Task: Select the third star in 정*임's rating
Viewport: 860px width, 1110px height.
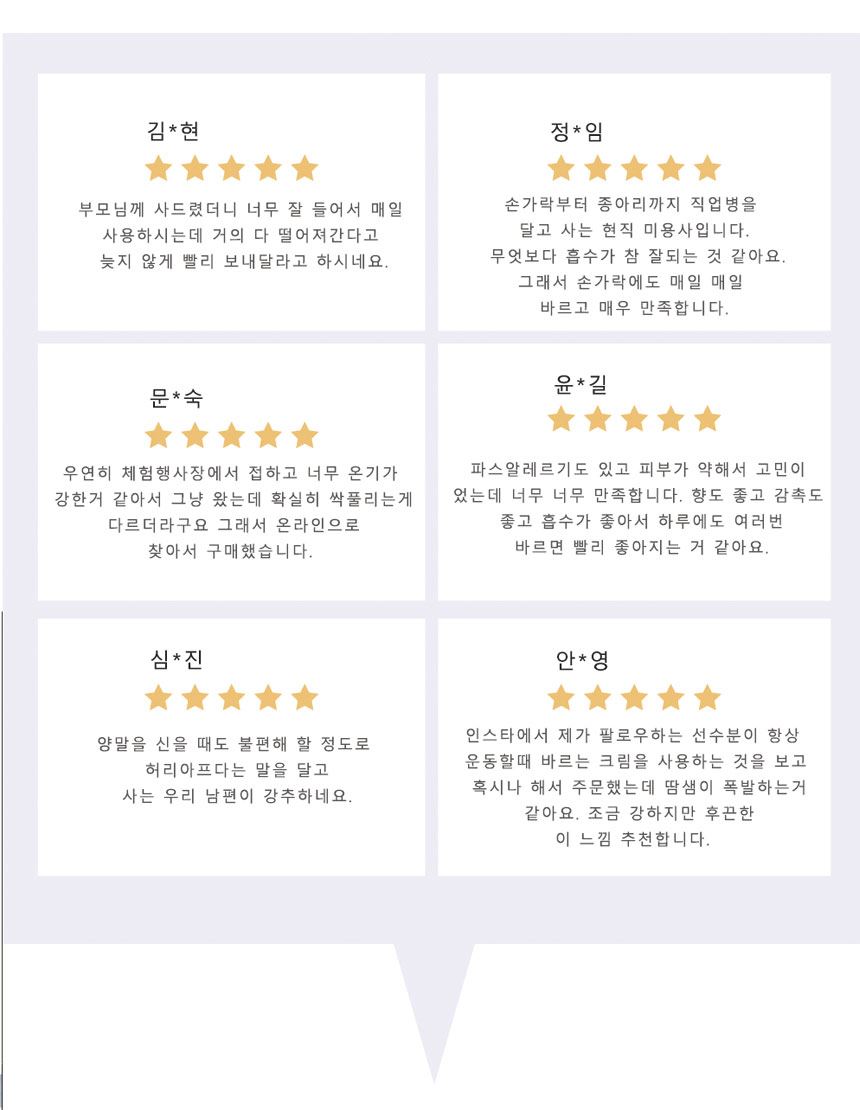Action: (634, 168)
